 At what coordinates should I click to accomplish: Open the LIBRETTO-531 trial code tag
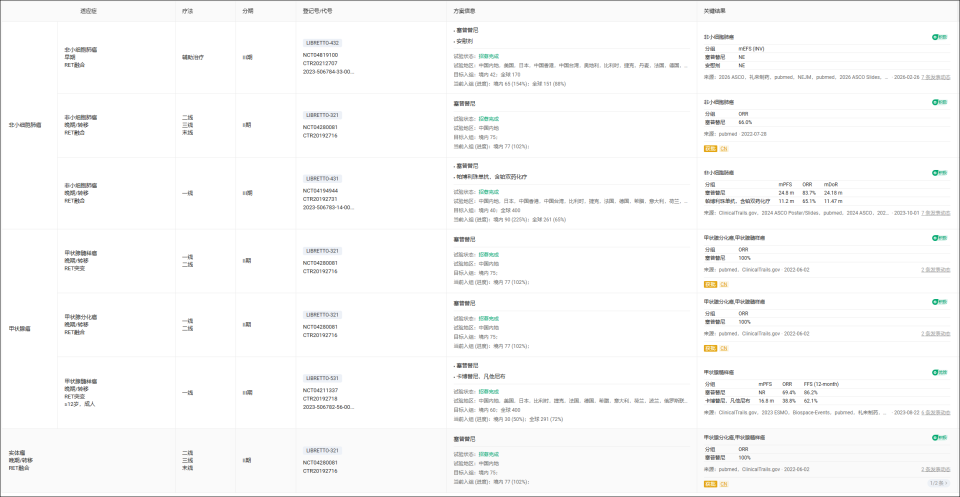(322, 378)
